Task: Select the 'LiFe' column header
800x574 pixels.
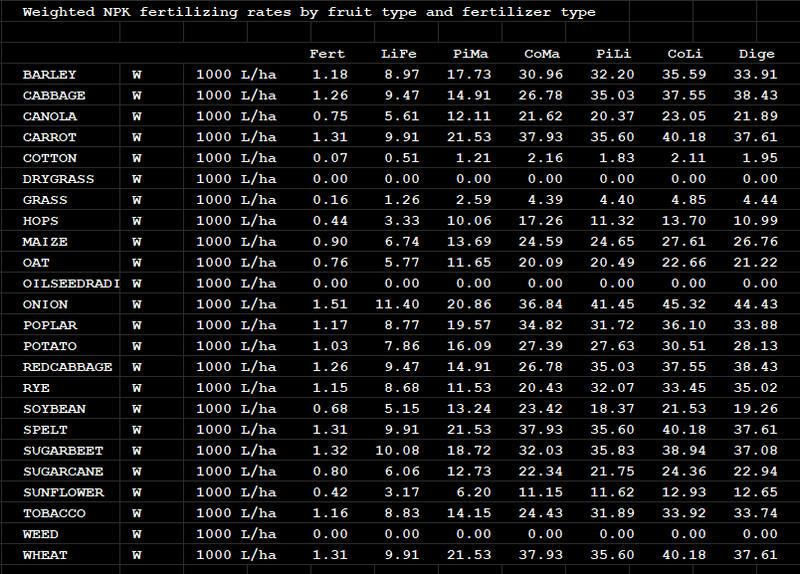Action: [x=399, y=54]
